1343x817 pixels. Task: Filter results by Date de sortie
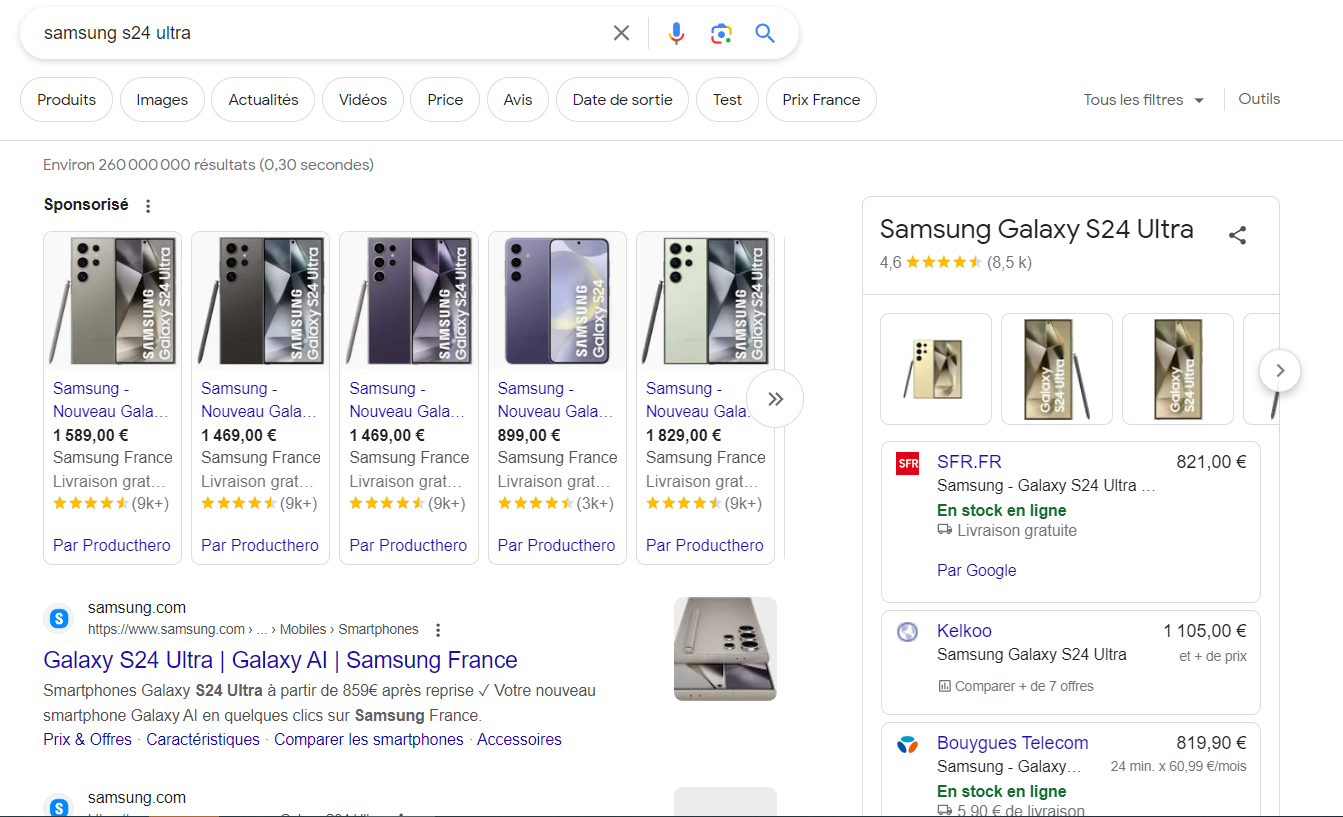(x=622, y=100)
